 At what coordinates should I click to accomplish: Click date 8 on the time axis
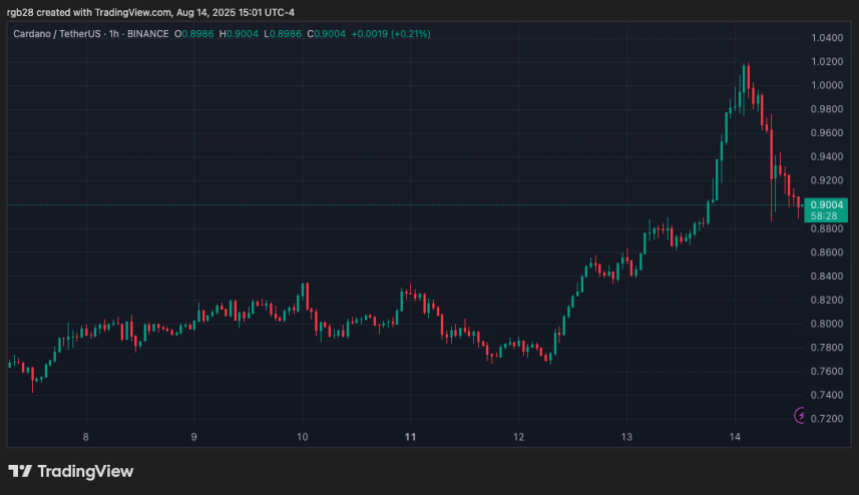coord(86,437)
